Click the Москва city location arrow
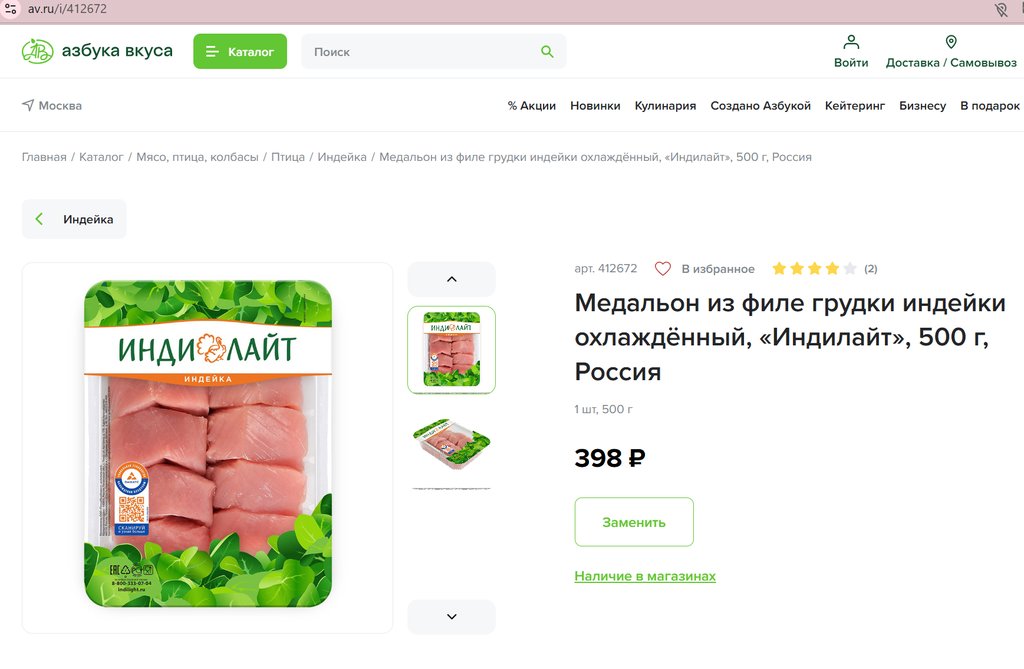1024x669 pixels. (27, 105)
